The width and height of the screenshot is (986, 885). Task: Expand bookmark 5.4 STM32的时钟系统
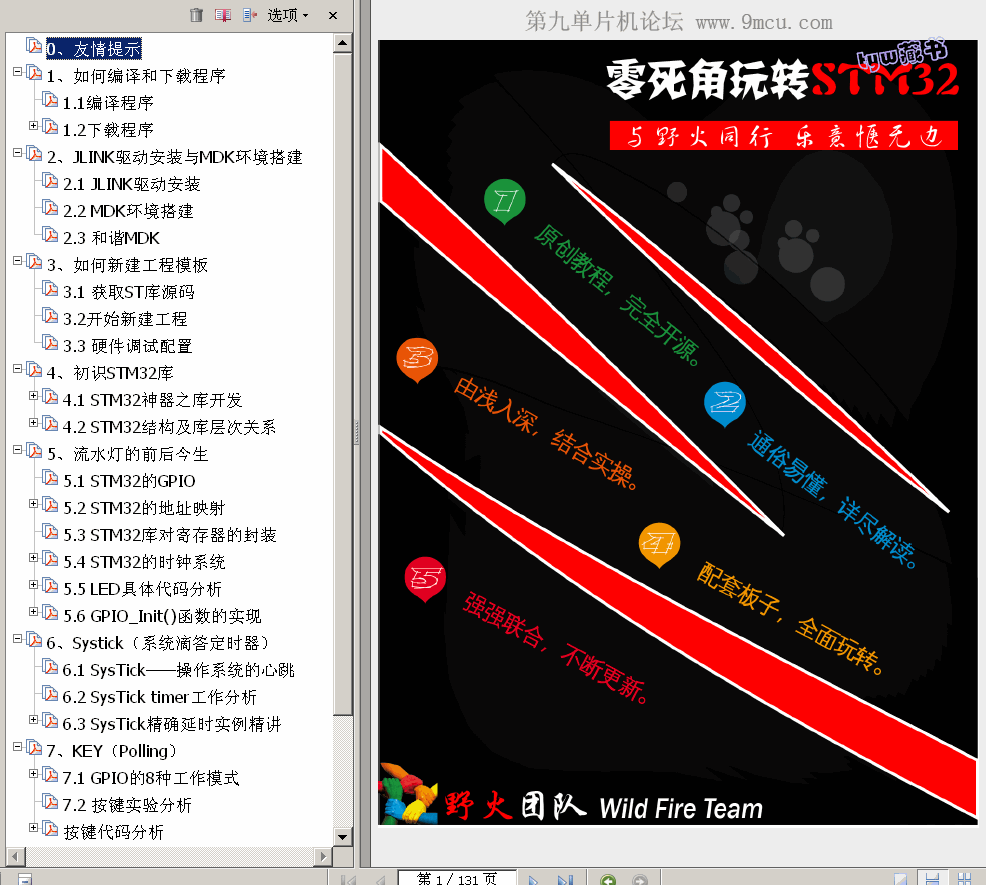click(34, 558)
